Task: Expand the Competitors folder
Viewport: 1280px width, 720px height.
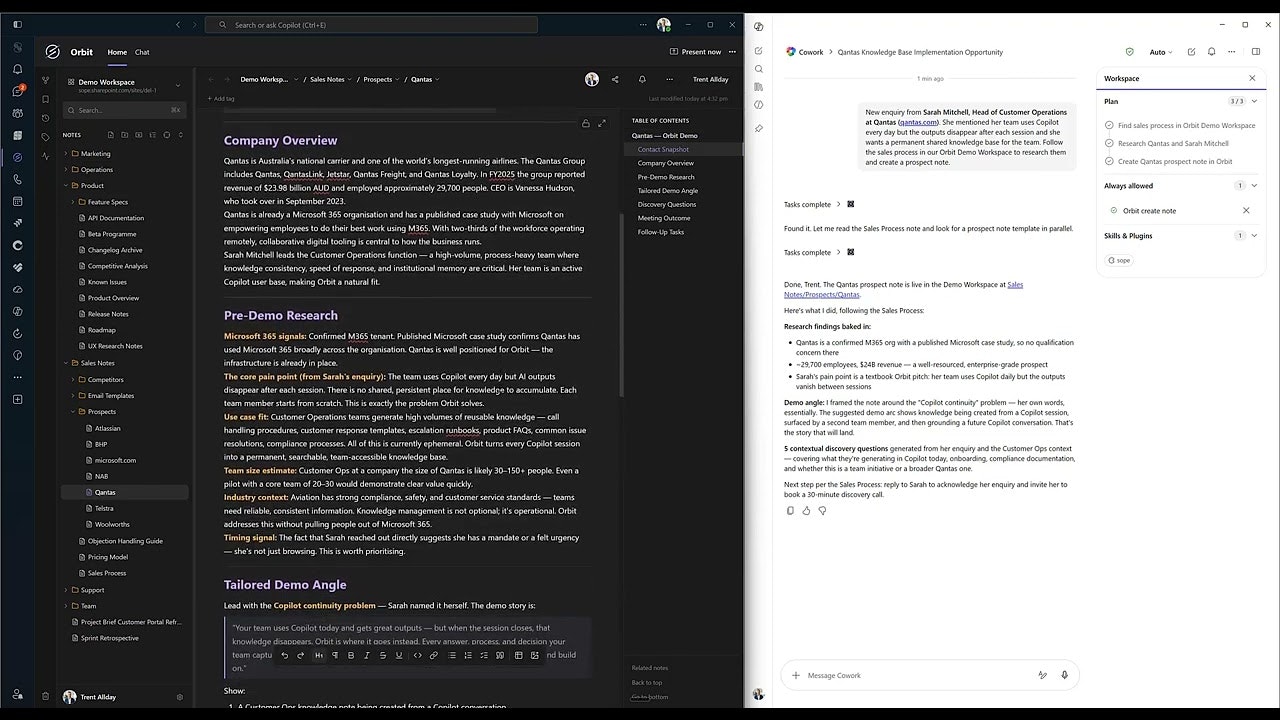Action: (x=73, y=380)
